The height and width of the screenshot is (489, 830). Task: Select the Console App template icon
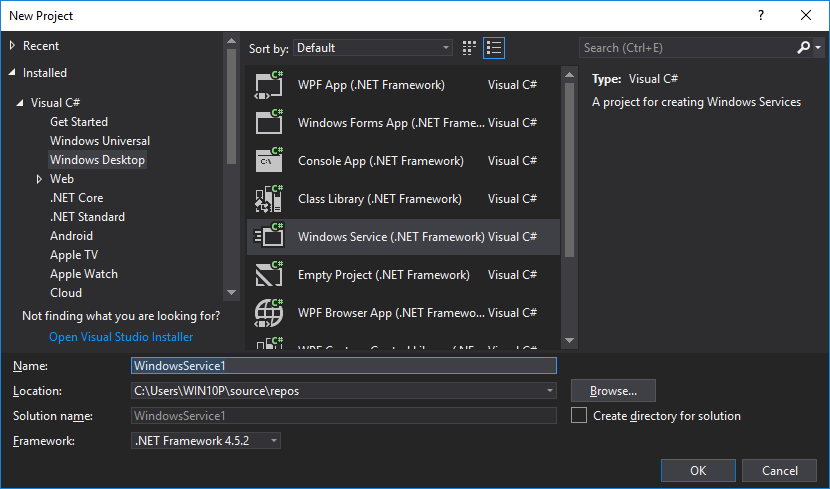click(269, 161)
